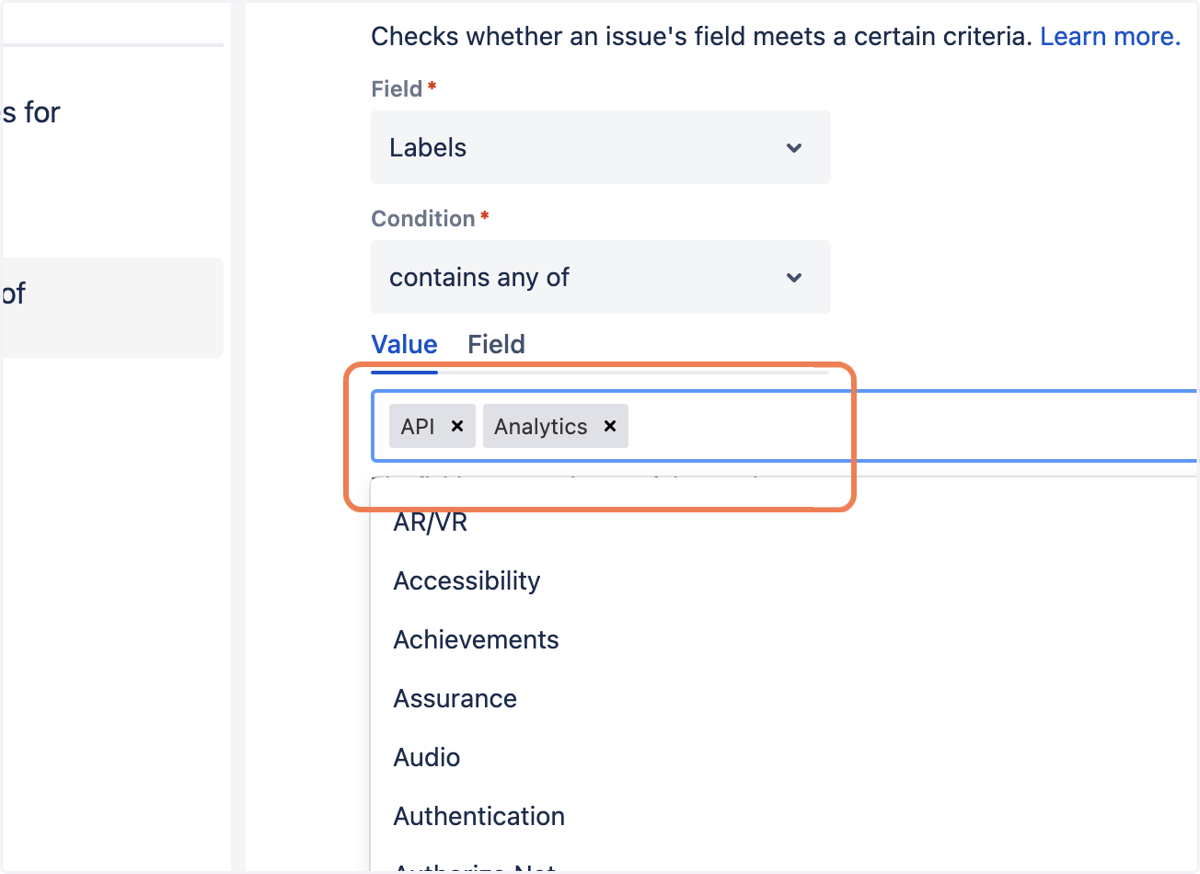Click the chevron on the Condition dropdown
Viewport: 1200px width, 874px height.
794,278
